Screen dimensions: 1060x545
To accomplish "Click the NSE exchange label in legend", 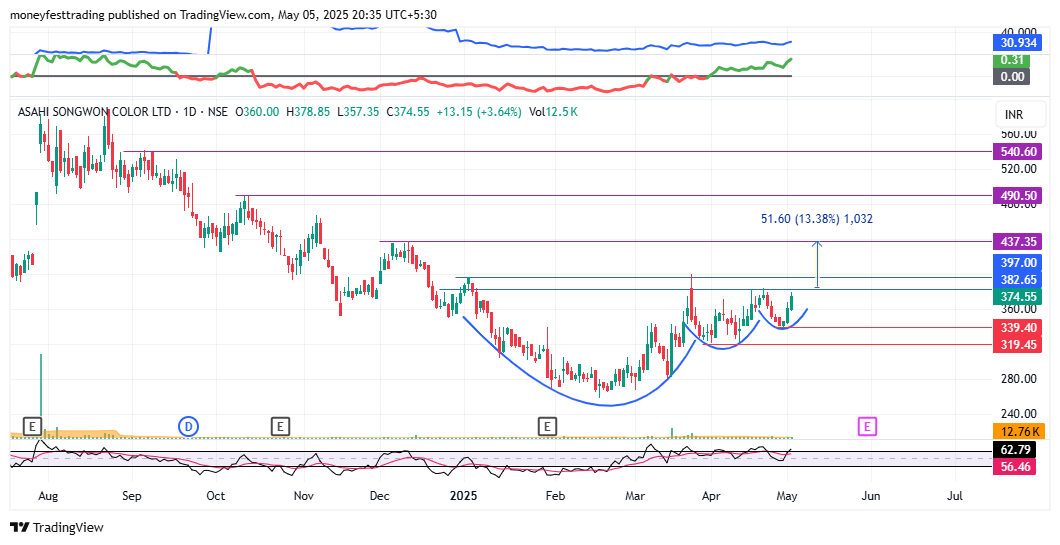I will coord(217,112).
